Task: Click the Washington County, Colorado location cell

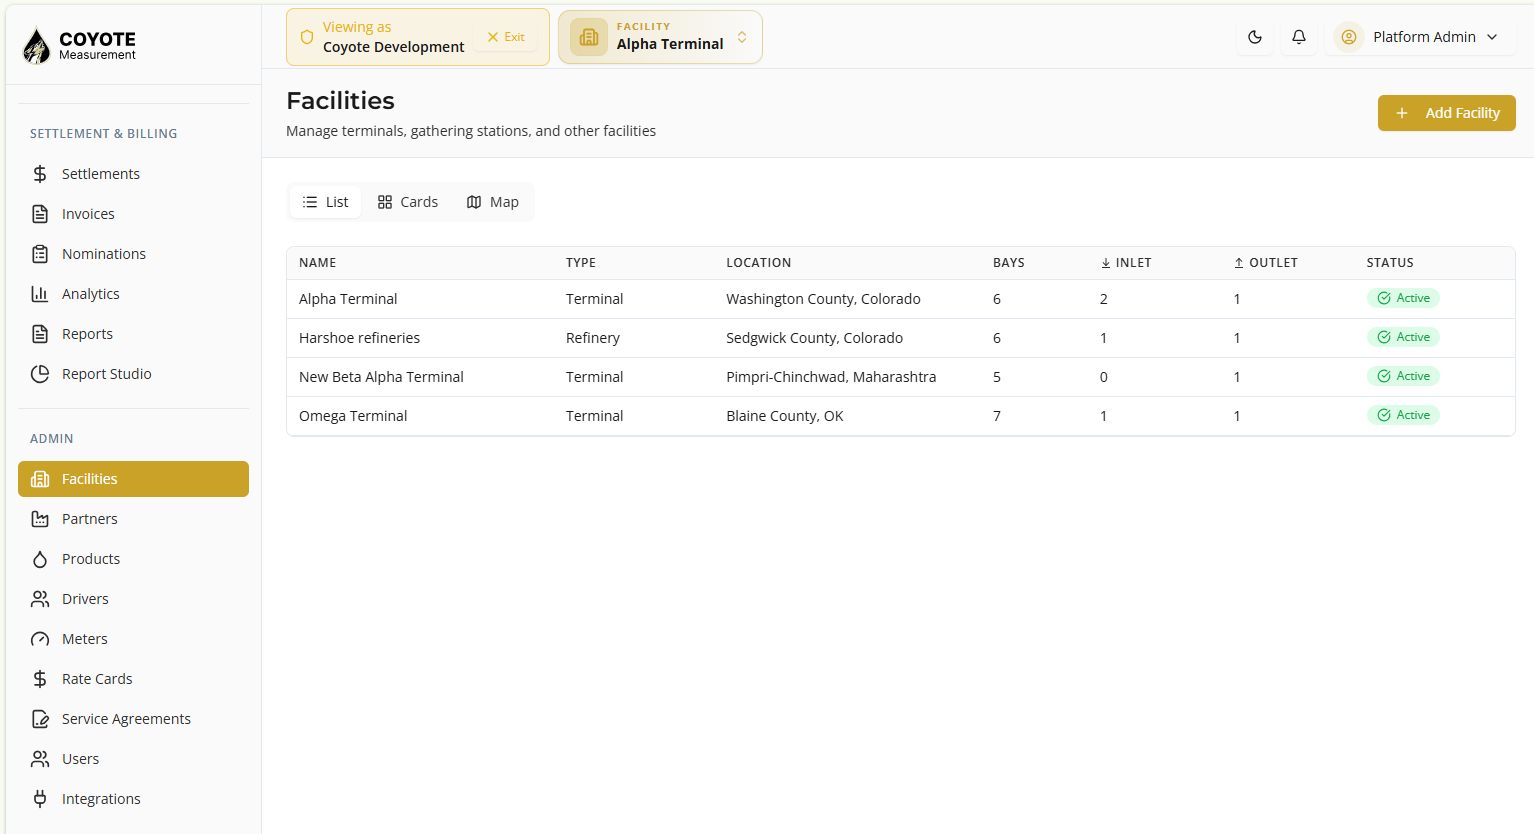Action: point(823,299)
